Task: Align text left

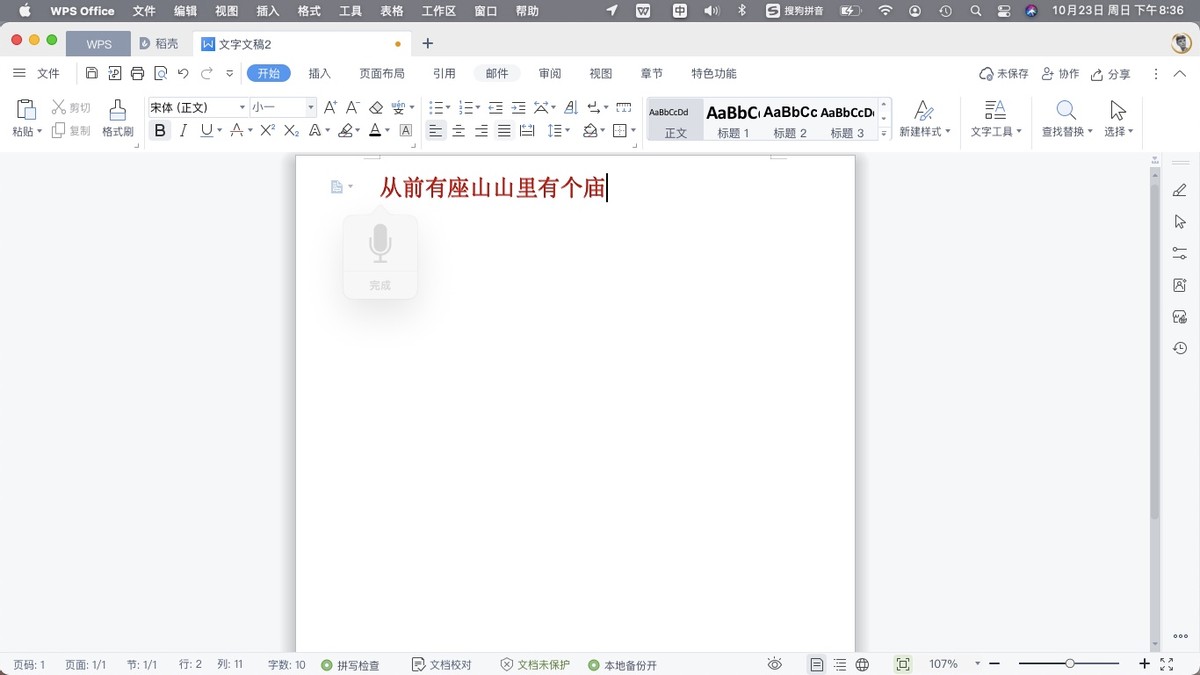Action: coord(436,131)
